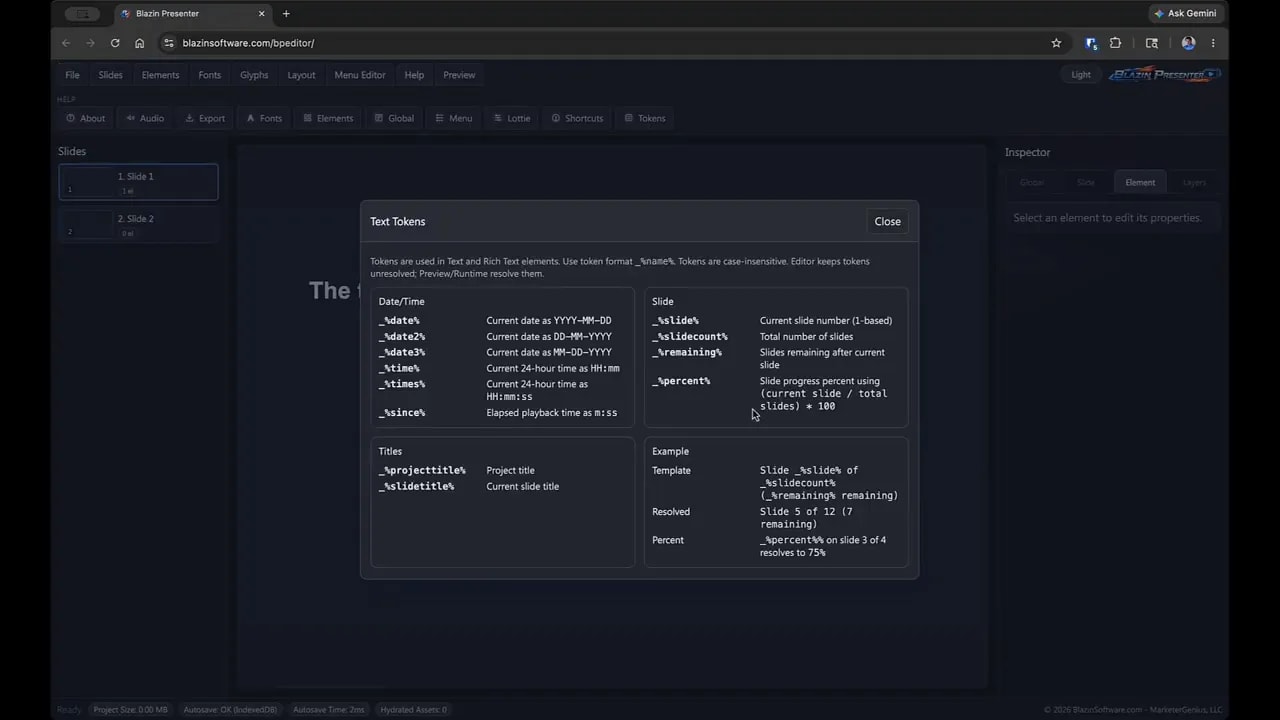Toggle the Light theme button
1280x720 pixels.
tap(1081, 75)
